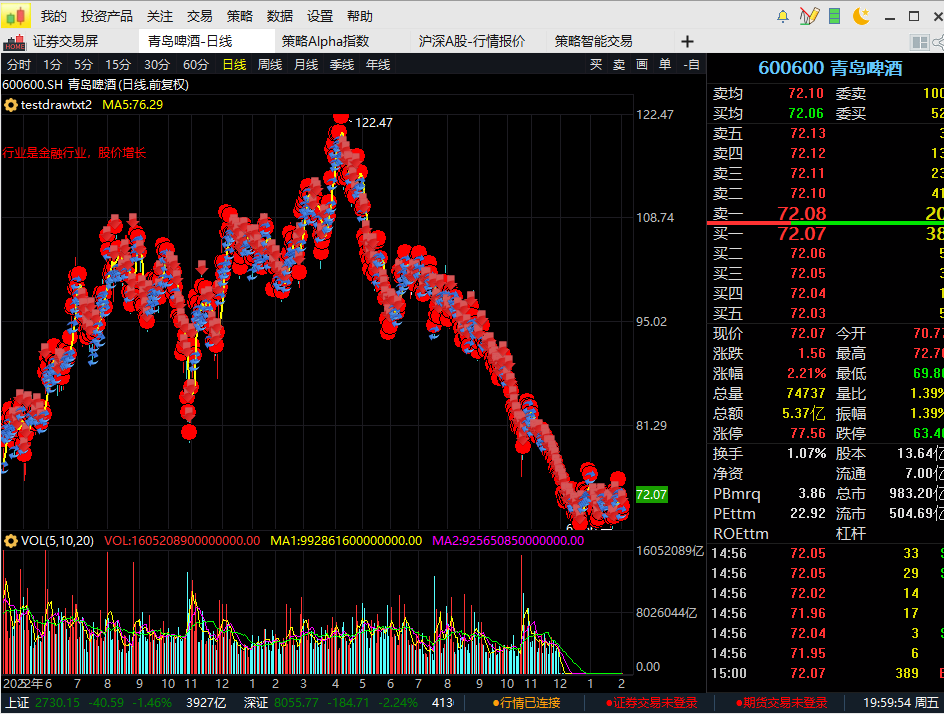Click the 单 order icon on chart toolbar
The width and height of the screenshot is (944, 714).
(666, 63)
